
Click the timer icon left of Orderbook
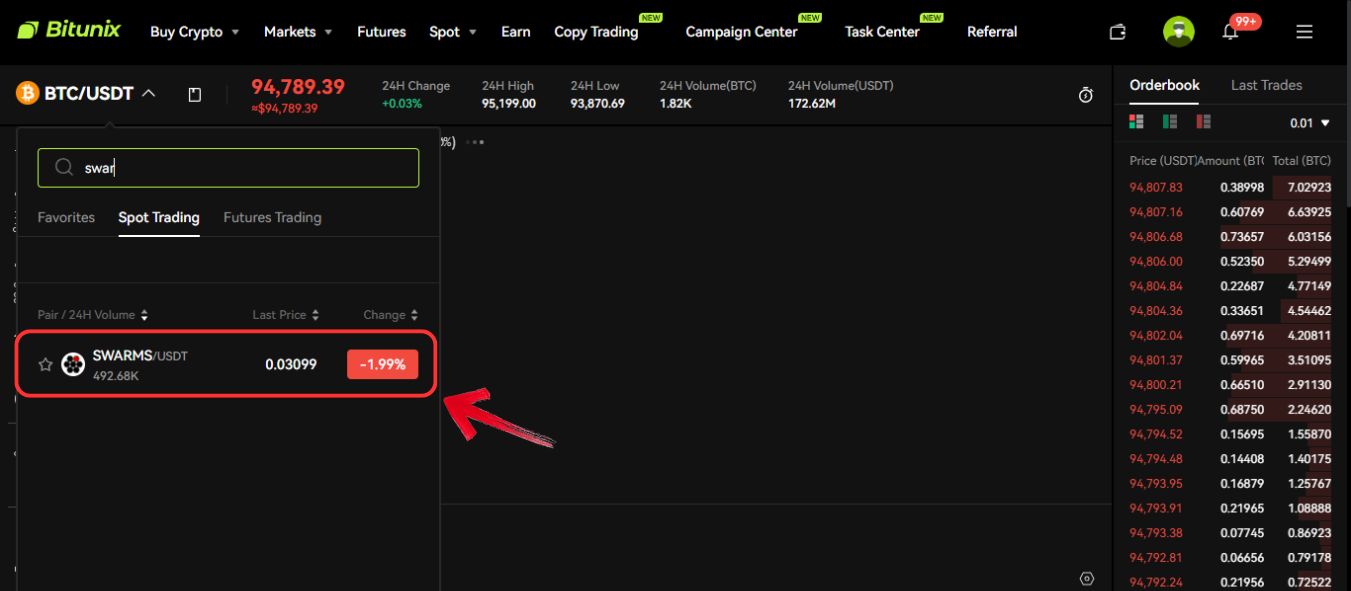[x=1086, y=95]
